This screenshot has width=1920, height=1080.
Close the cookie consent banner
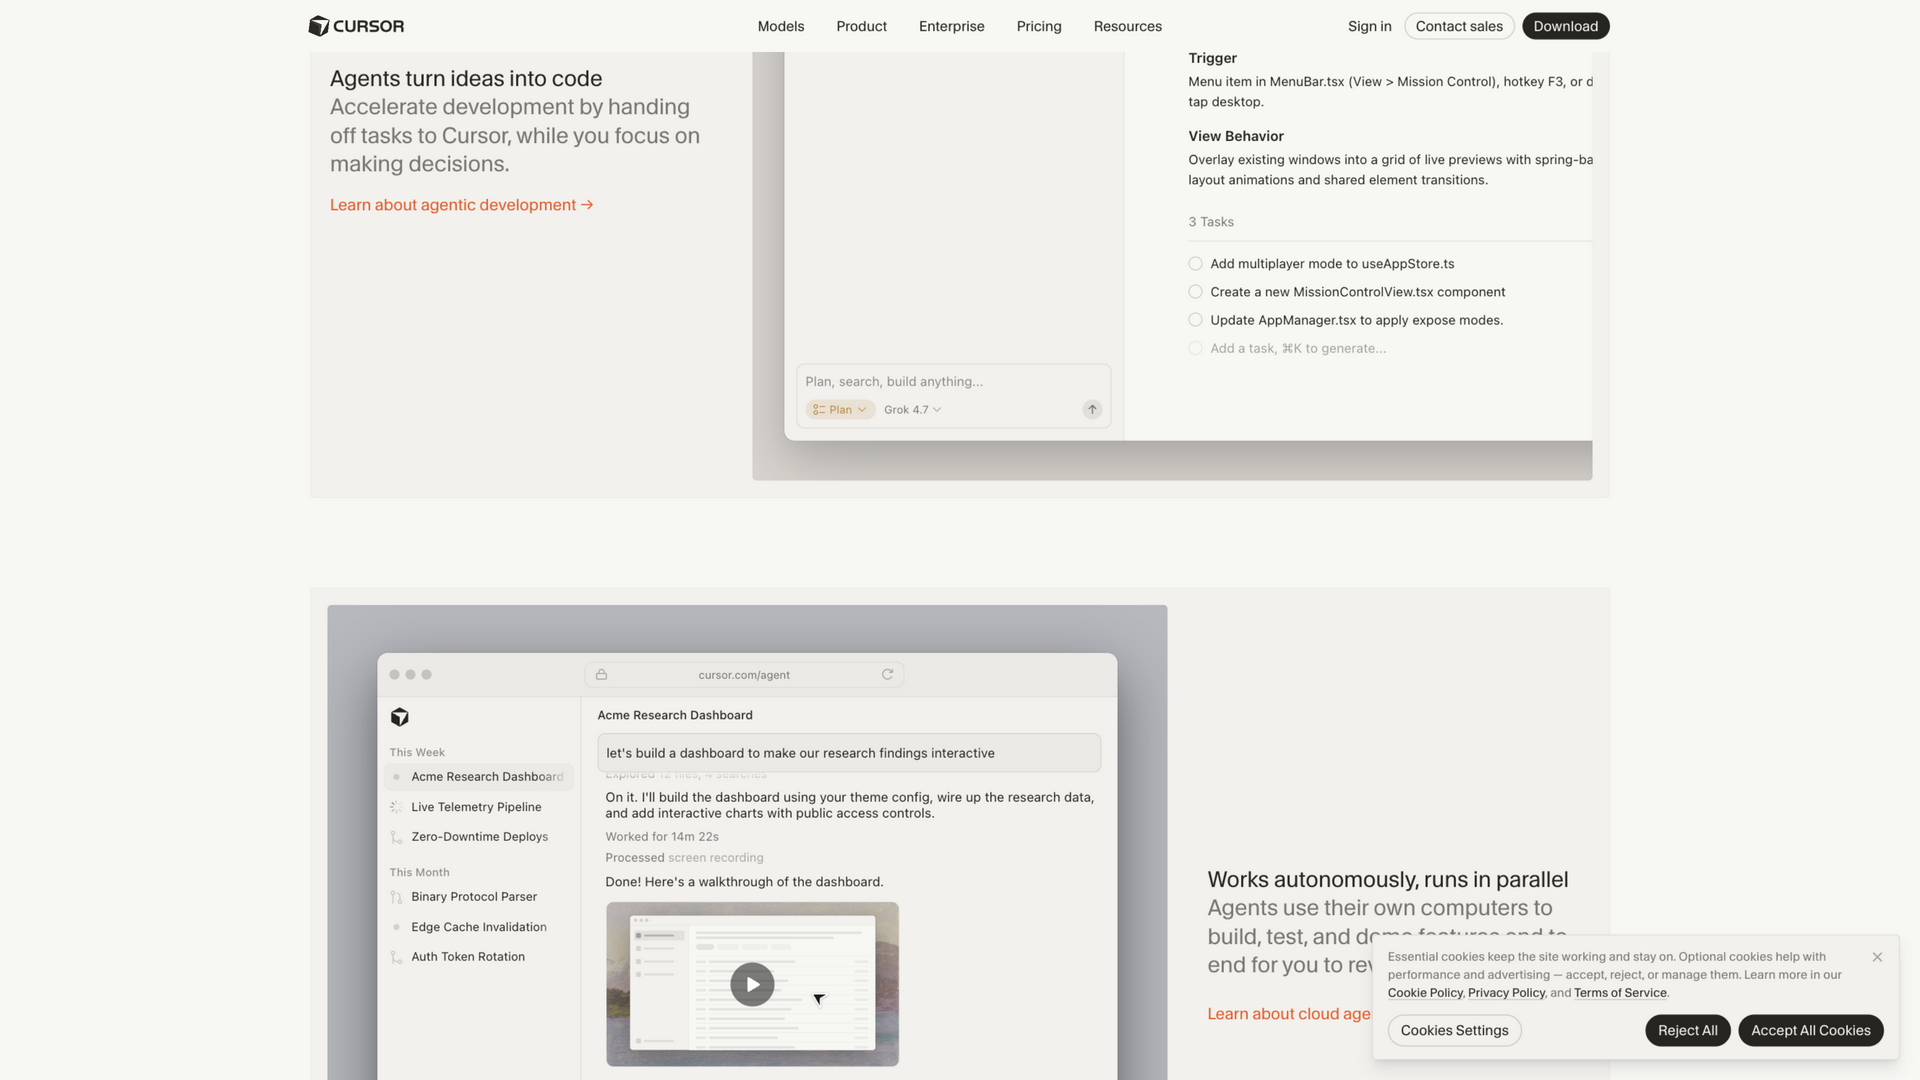point(1877,957)
